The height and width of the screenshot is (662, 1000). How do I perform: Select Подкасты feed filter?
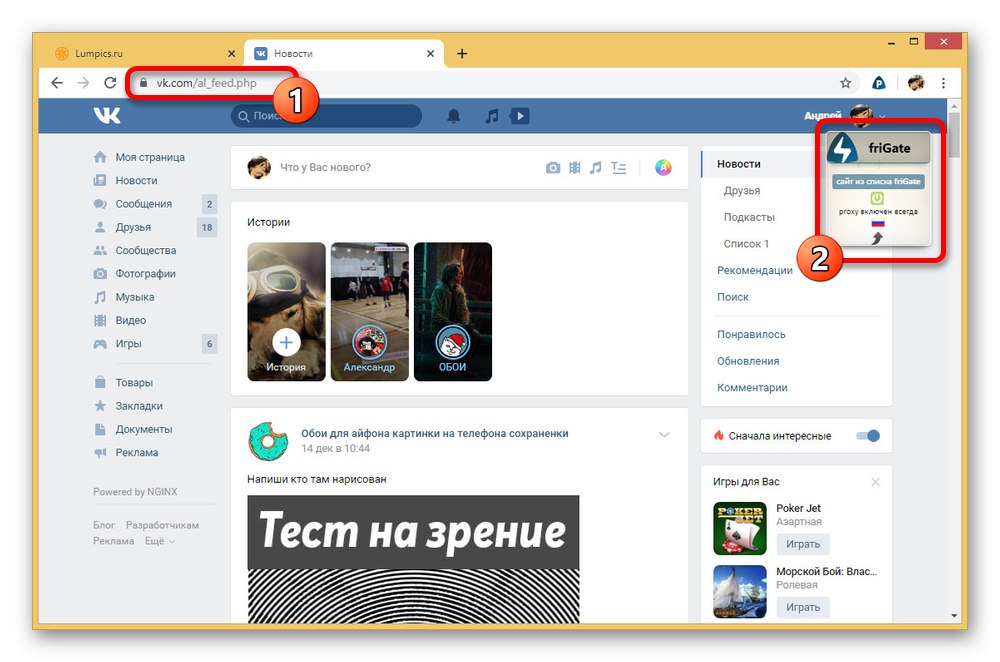[749, 217]
